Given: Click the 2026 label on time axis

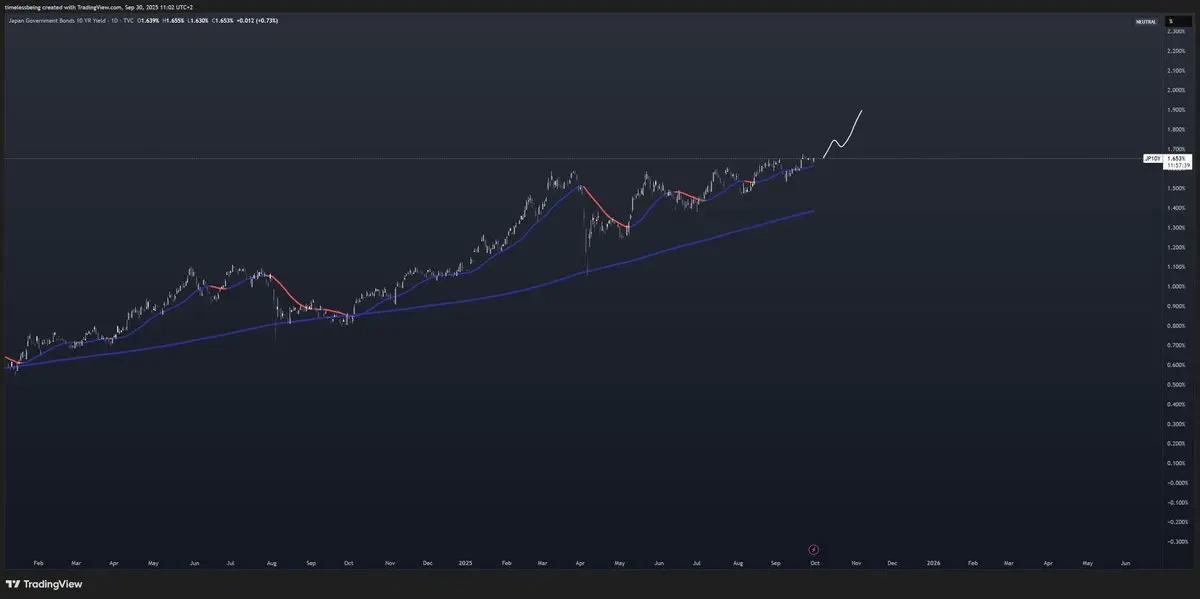Looking at the screenshot, I should [x=932, y=563].
